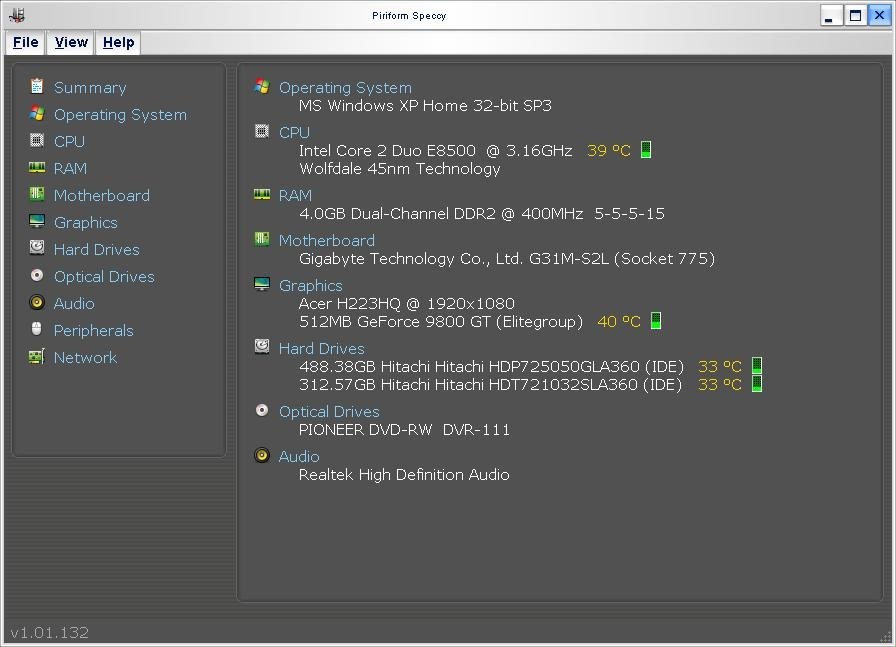Click the CPU chip icon in main panel
This screenshot has height=647, width=896.
(x=262, y=131)
